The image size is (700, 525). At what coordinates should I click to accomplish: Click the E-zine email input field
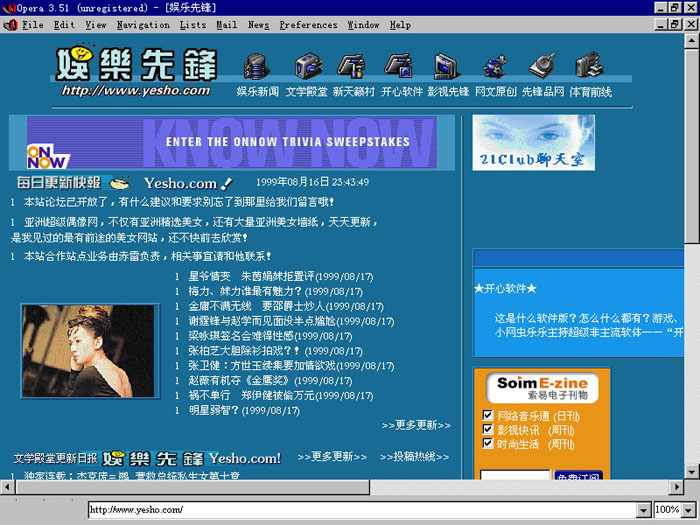point(515,474)
